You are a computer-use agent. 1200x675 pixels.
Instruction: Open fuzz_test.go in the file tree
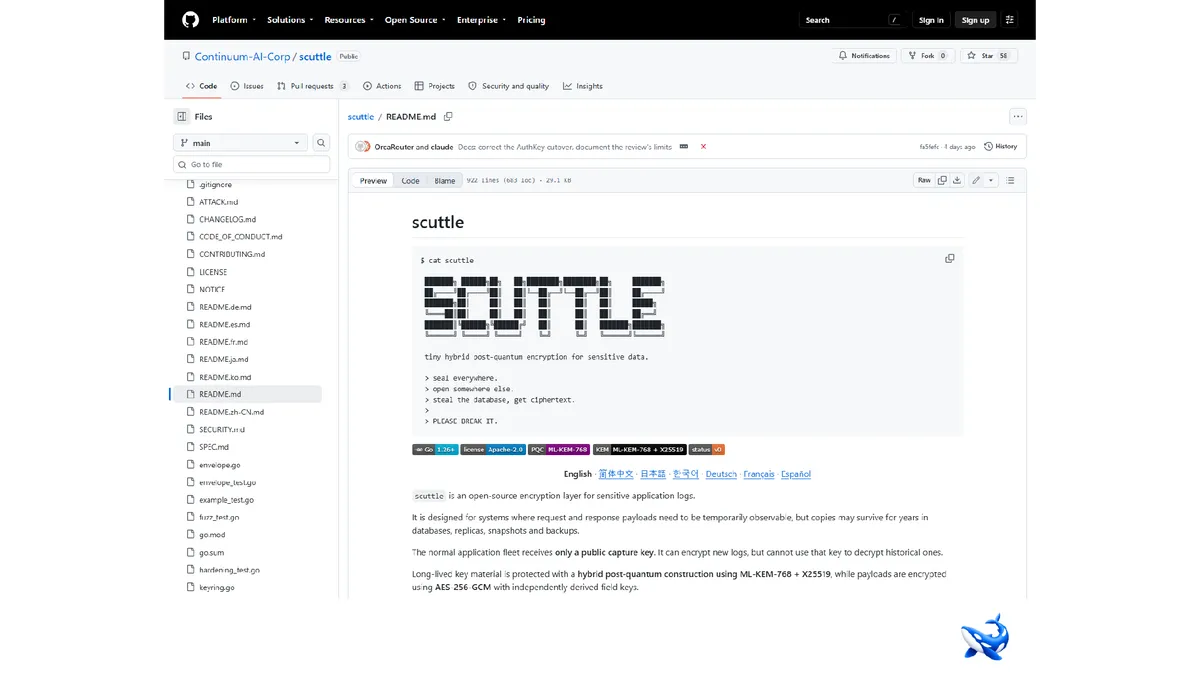pyautogui.click(x=219, y=517)
